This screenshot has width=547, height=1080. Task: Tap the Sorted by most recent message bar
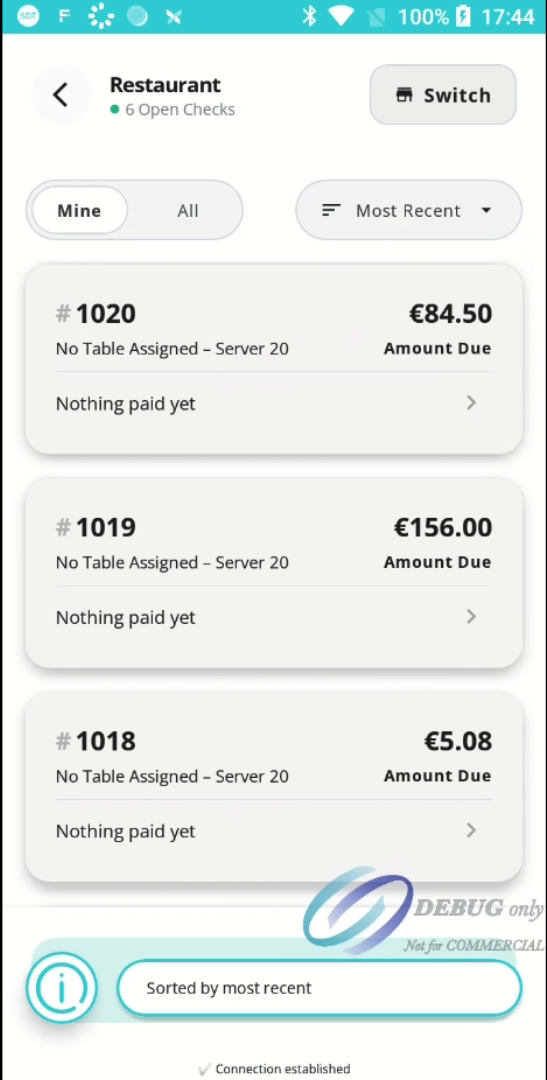coord(319,988)
